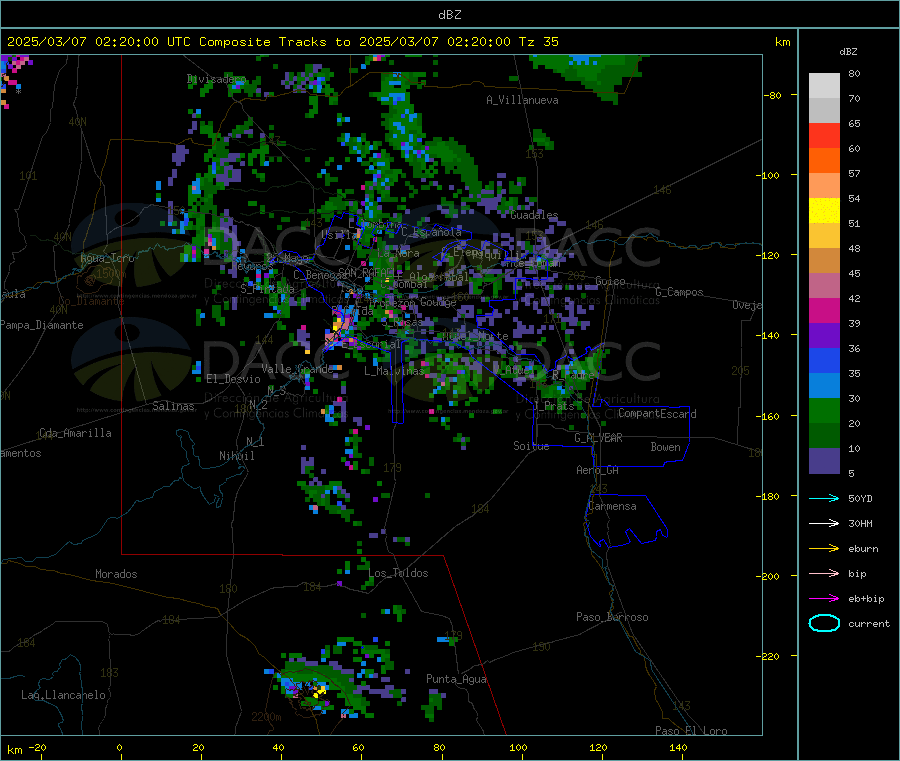Image resolution: width=900 pixels, height=761 pixels.
Task: Click the A_Villanueva map label
Action: pos(522,100)
